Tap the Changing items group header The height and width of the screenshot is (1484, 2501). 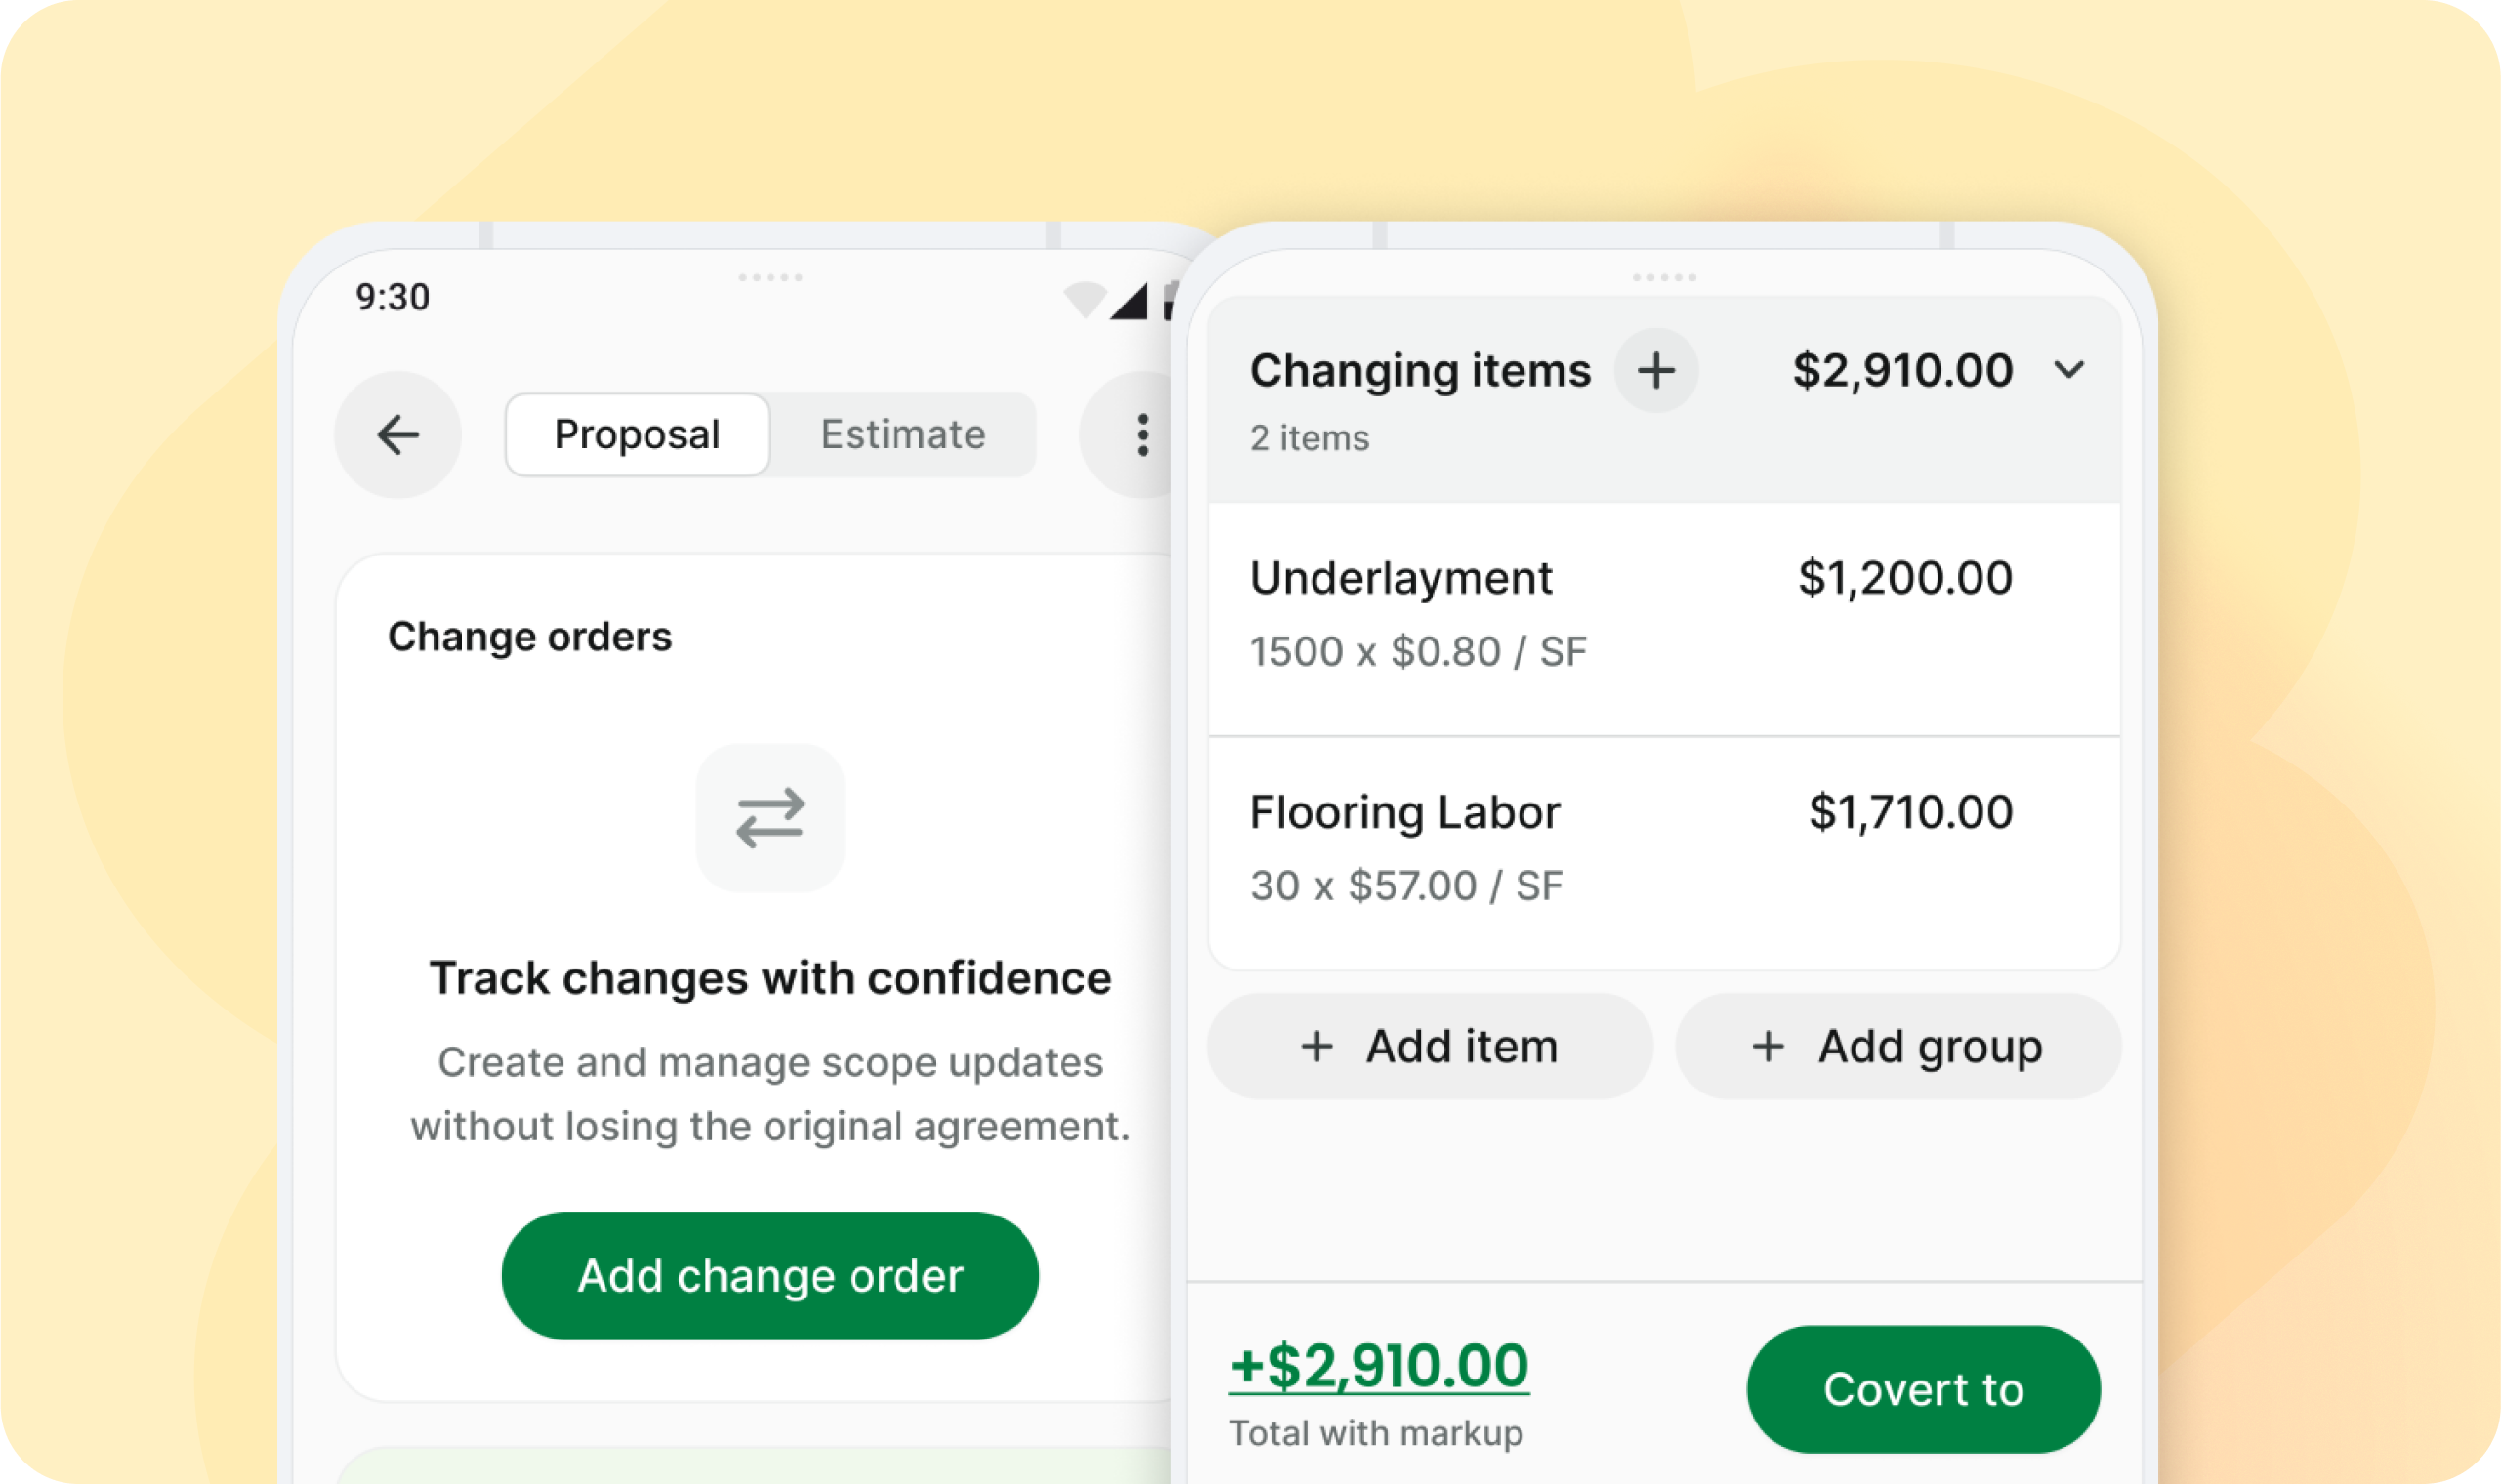tap(1419, 371)
